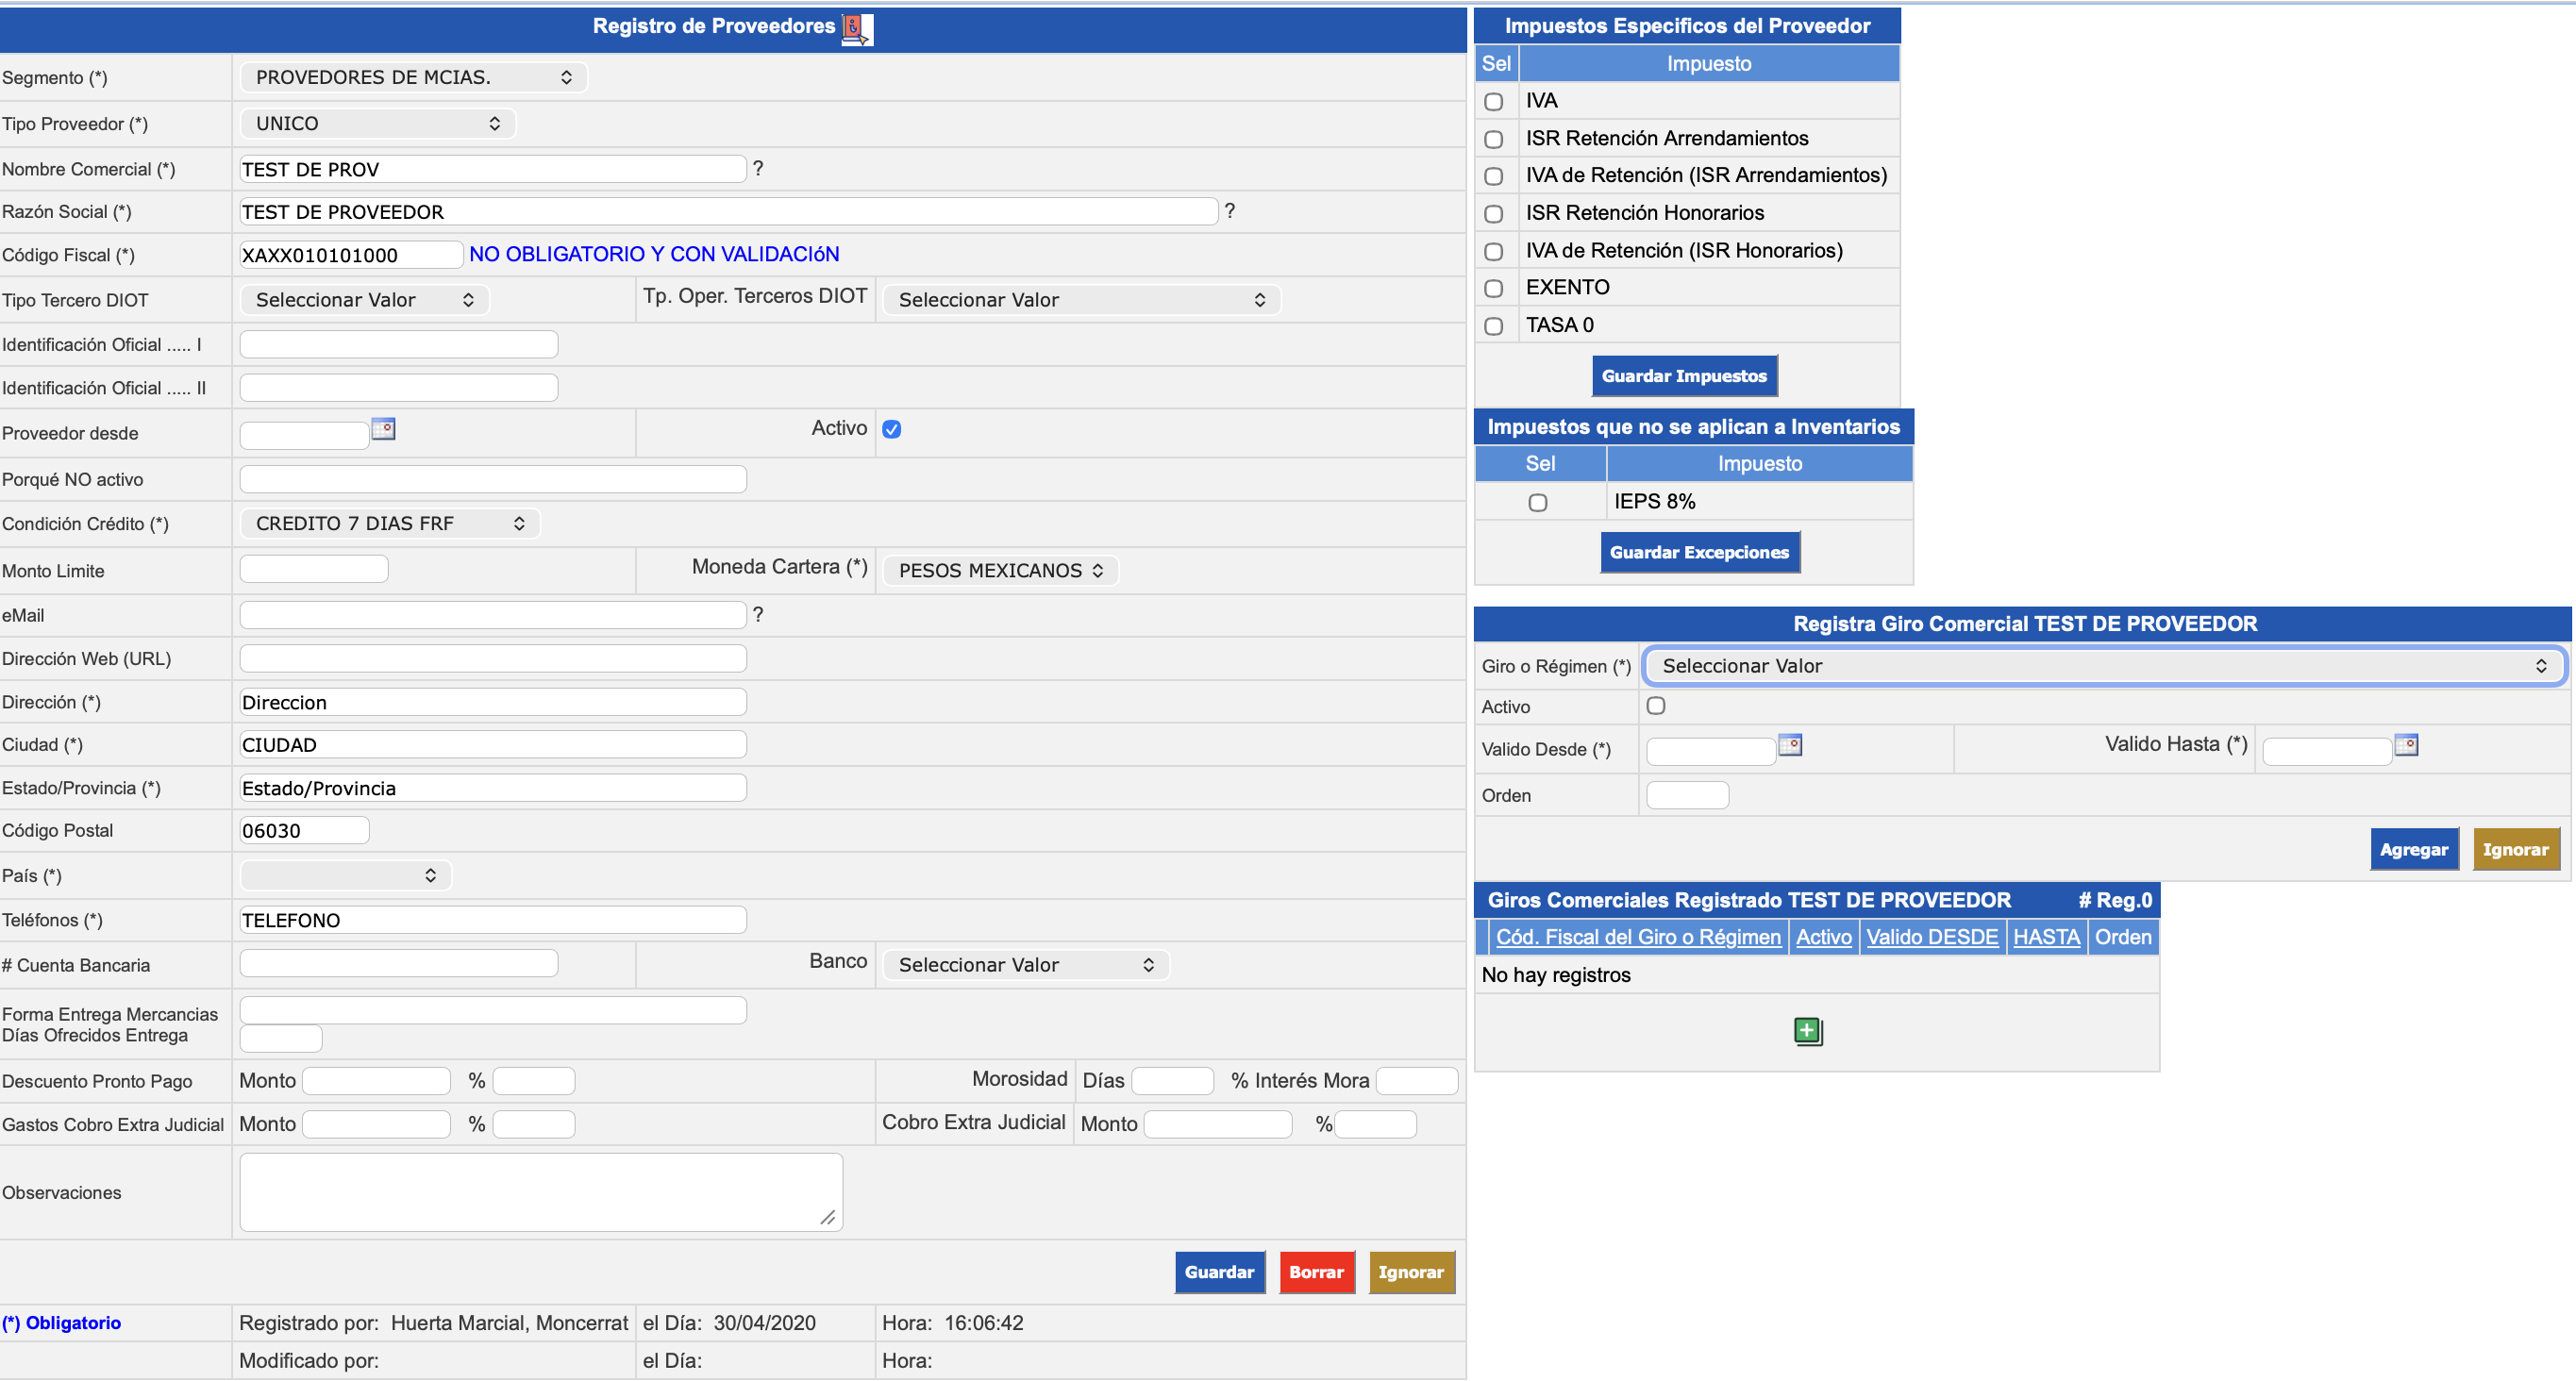Uncheck the Activo provider checkbox
This screenshot has height=1381, width=2576.
click(x=891, y=429)
